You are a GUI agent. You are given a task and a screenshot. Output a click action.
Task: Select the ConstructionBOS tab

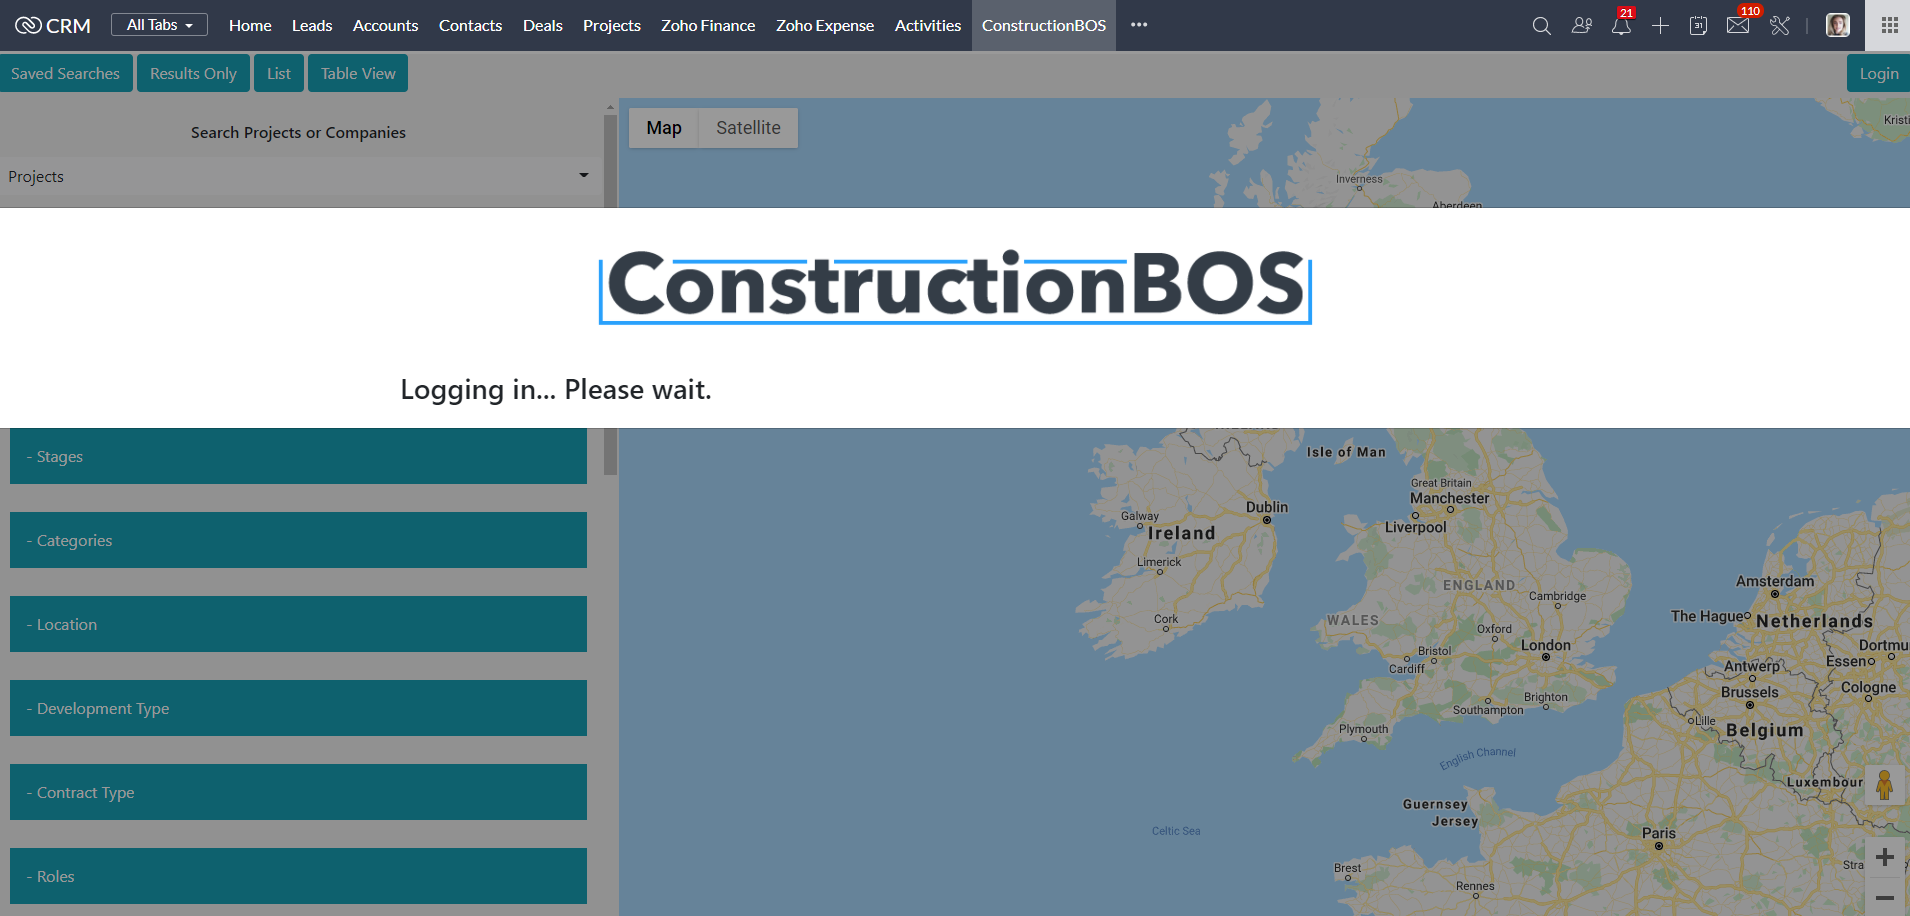[x=1044, y=25]
